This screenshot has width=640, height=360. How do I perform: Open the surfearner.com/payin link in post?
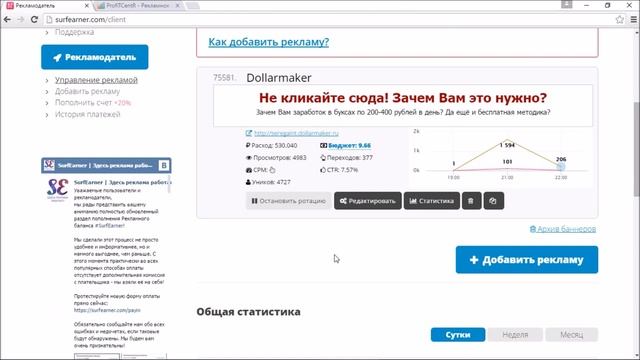tap(107, 310)
